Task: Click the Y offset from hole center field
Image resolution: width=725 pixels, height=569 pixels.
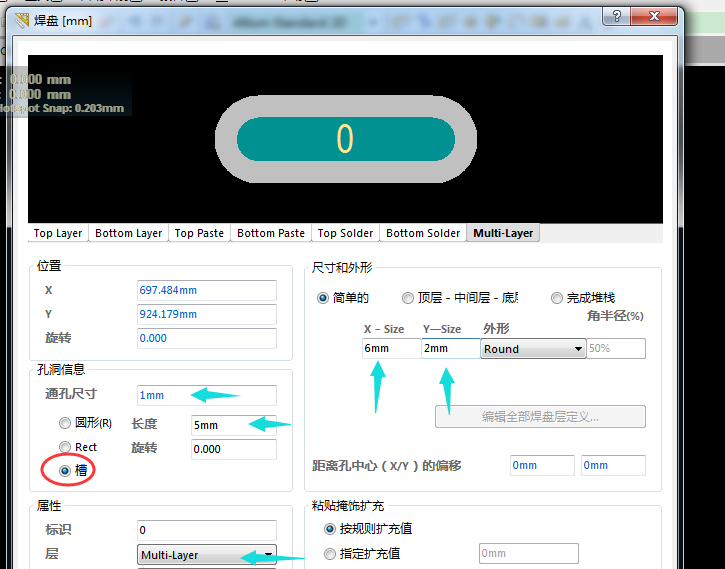Action: point(613,465)
